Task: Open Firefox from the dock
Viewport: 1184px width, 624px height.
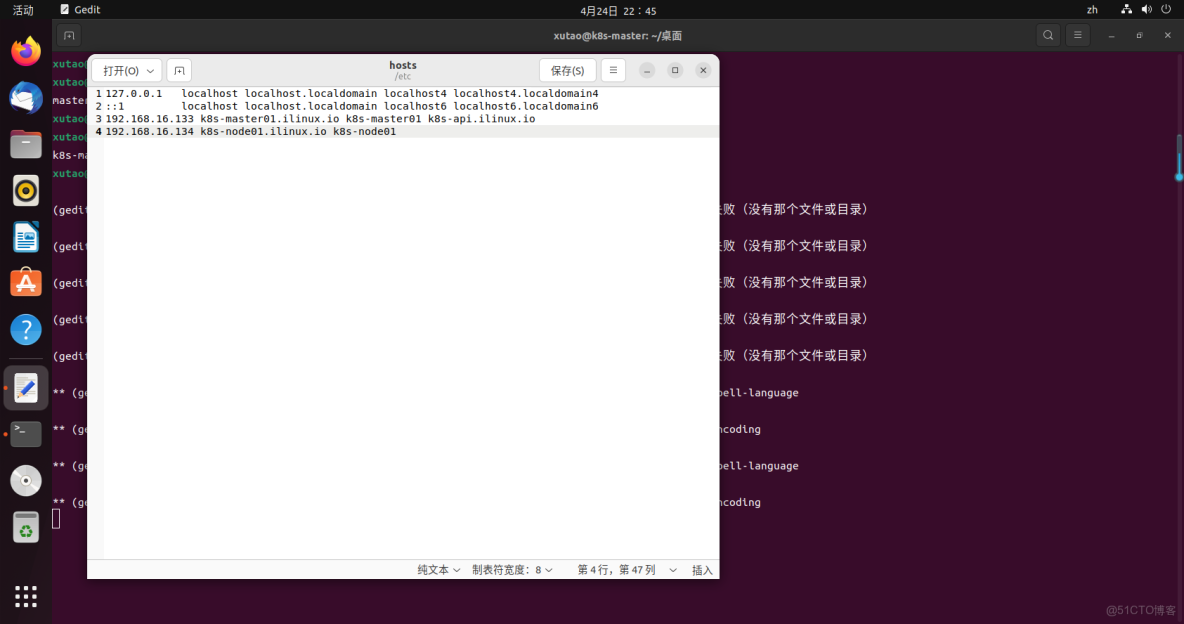Action: (26, 52)
